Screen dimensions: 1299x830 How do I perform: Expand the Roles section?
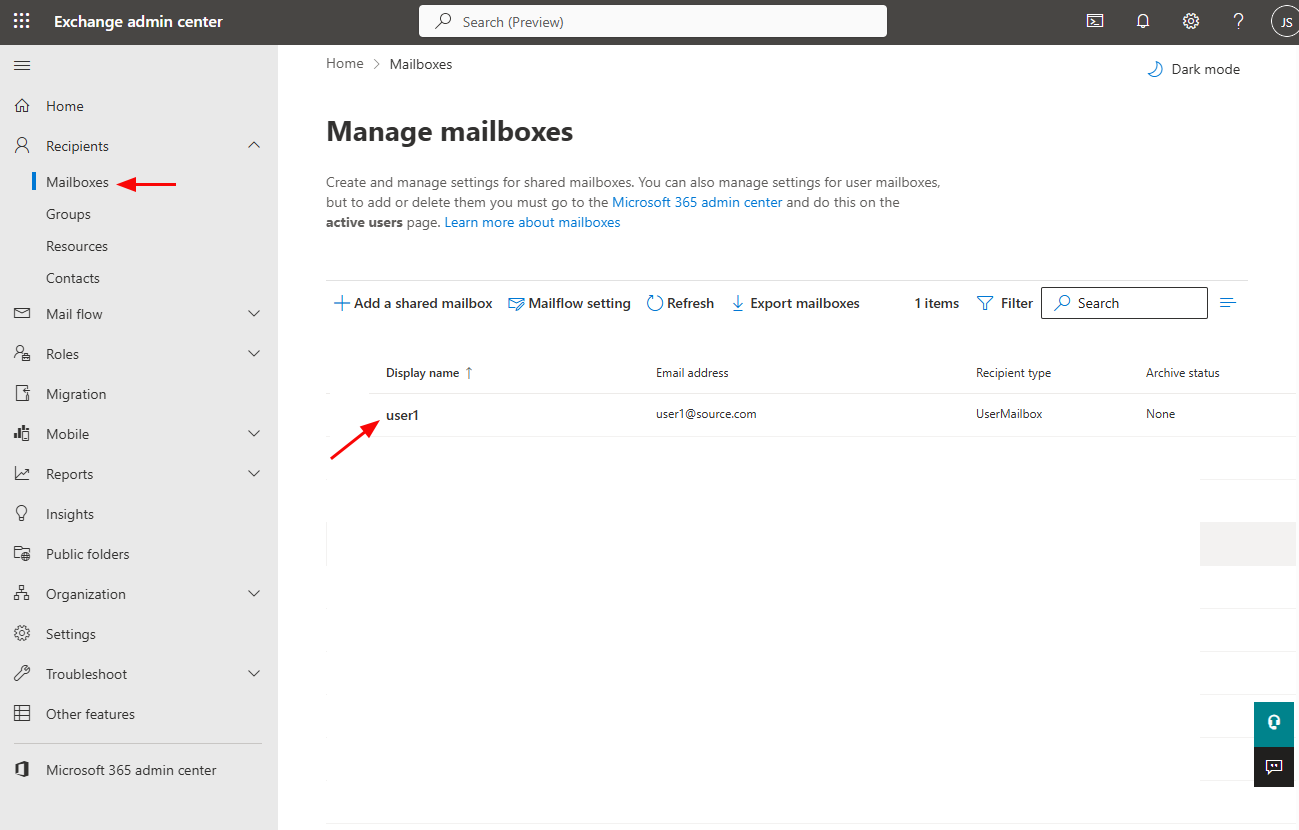click(x=254, y=354)
